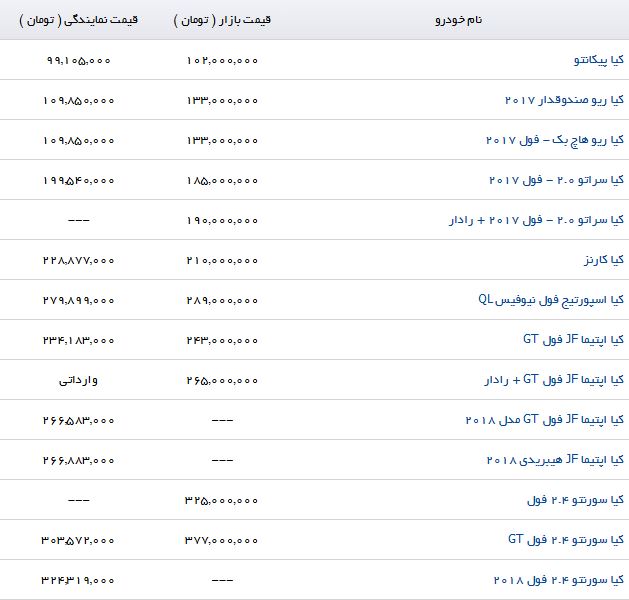Select market price ۲۴۳,۰۰۰,۰۰۰
The height and width of the screenshot is (600, 629).
click(222, 341)
